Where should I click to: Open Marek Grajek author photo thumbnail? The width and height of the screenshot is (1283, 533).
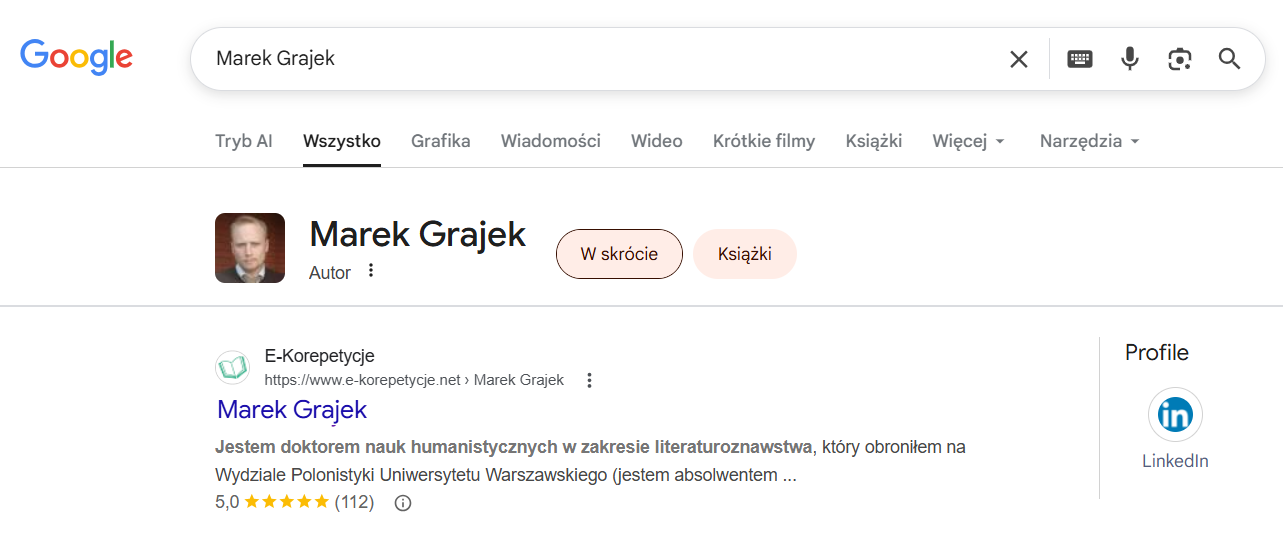pos(250,248)
